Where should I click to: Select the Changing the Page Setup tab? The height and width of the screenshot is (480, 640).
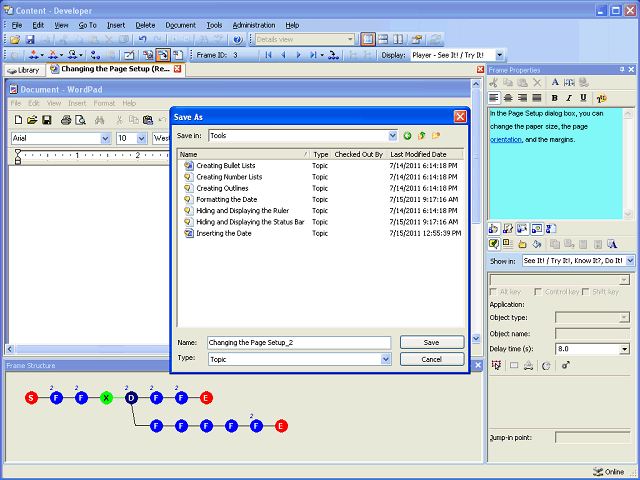pos(115,69)
